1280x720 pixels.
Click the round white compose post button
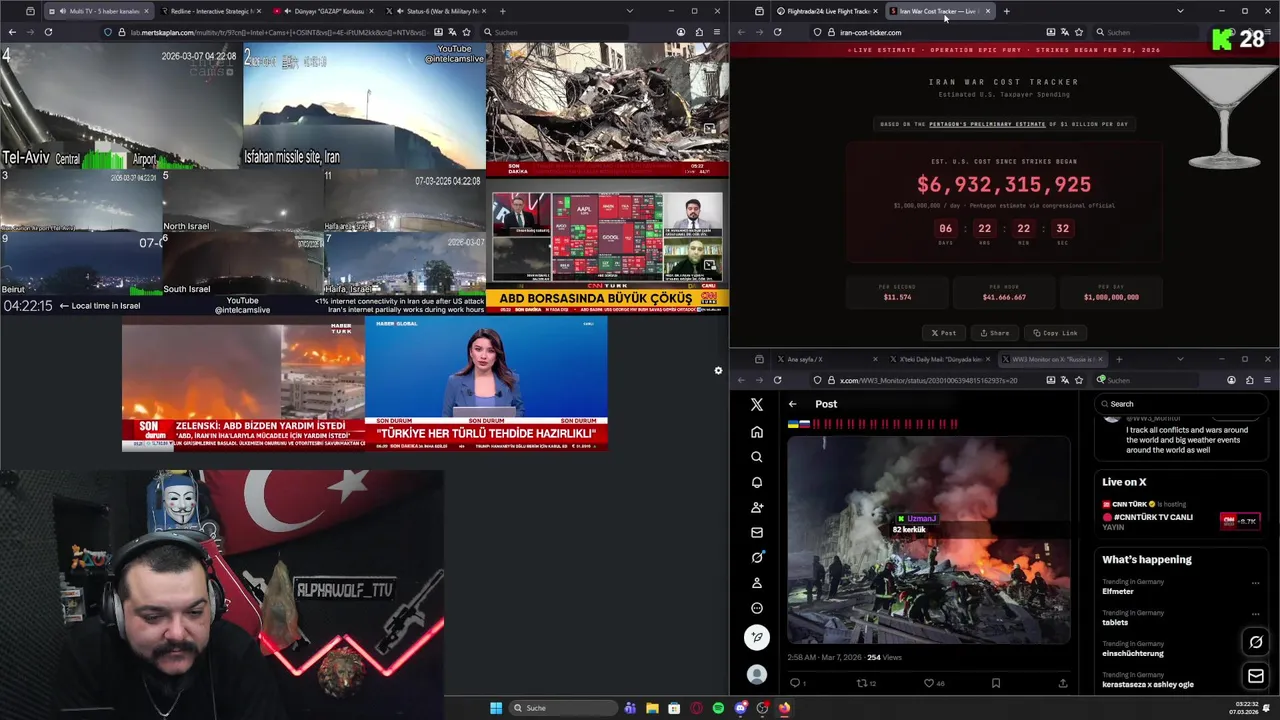click(757, 637)
